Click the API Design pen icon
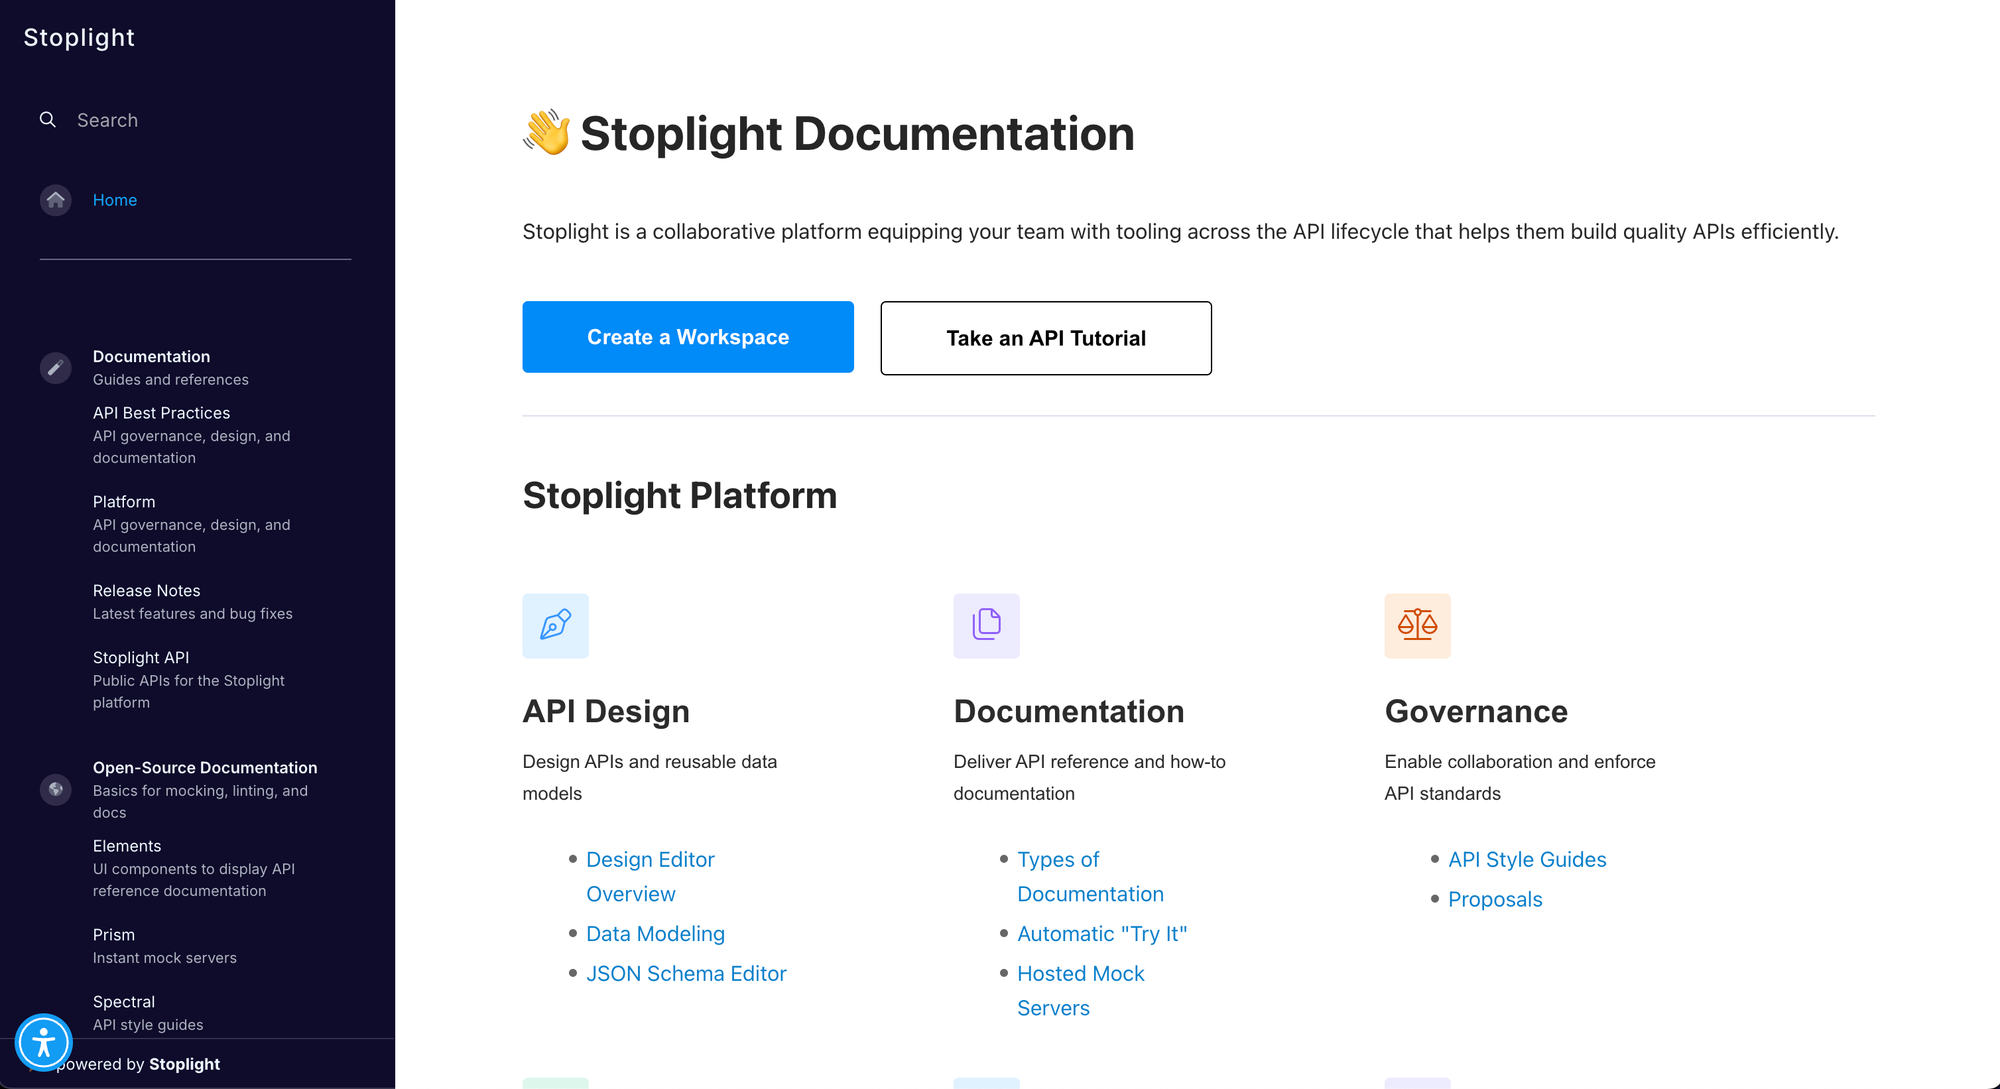2000x1089 pixels. (555, 626)
